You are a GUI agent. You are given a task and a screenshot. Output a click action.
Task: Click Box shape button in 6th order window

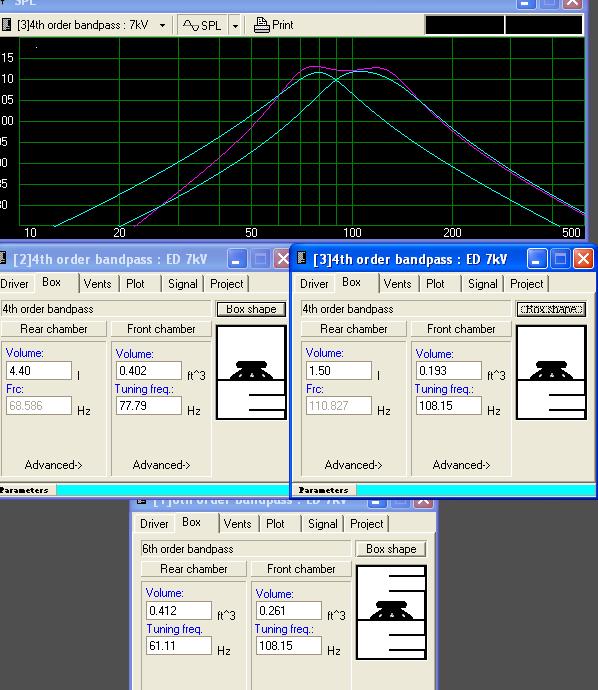coord(391,549)
